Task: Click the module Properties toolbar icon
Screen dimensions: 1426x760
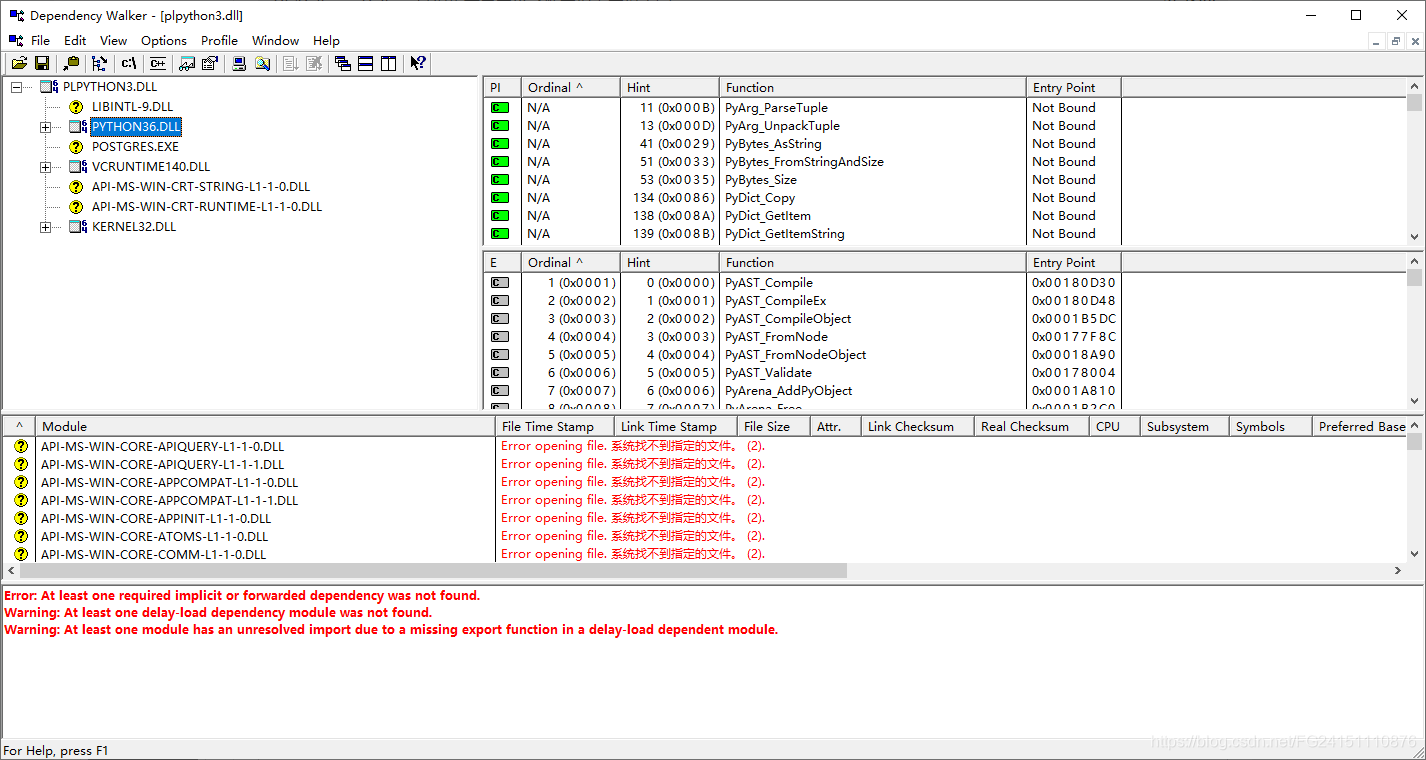Action: tap(210, 63)
